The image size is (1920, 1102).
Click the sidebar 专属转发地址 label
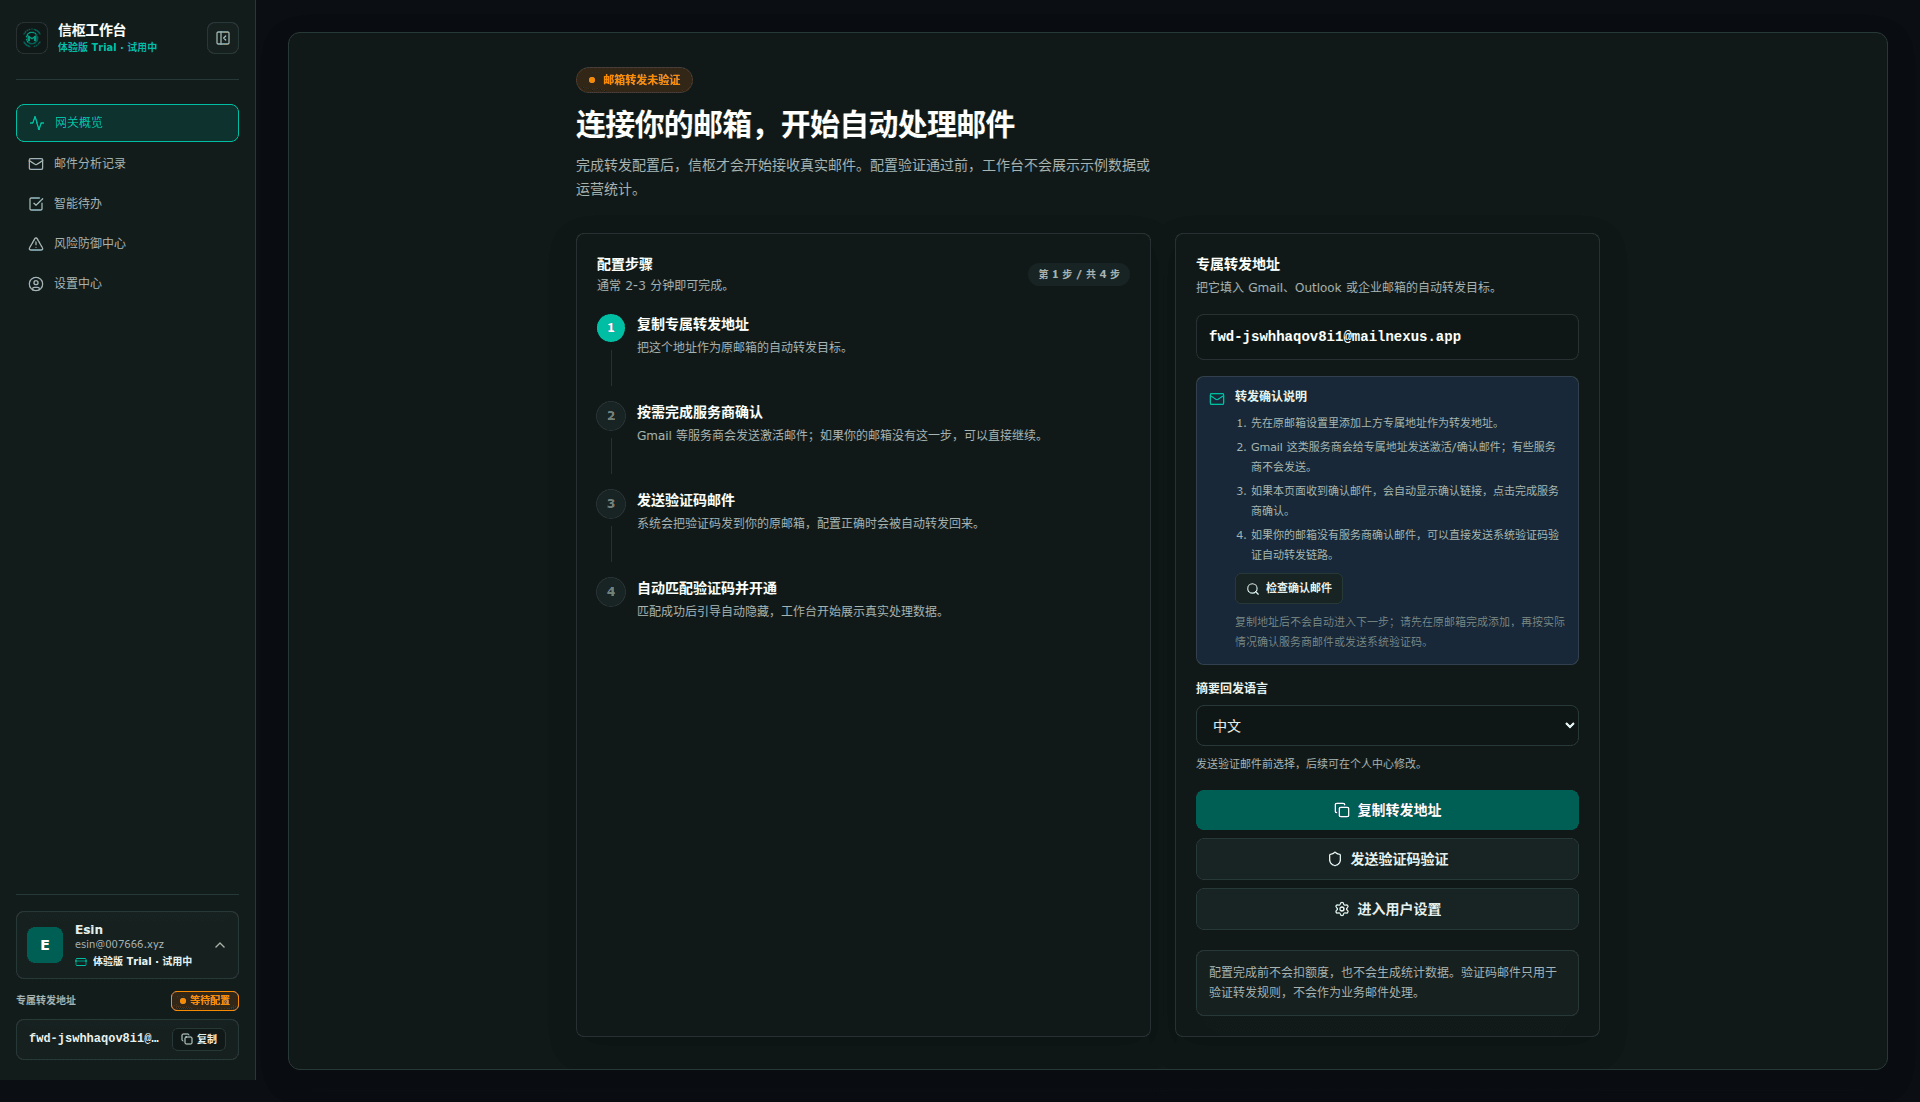coord(46,1001)
